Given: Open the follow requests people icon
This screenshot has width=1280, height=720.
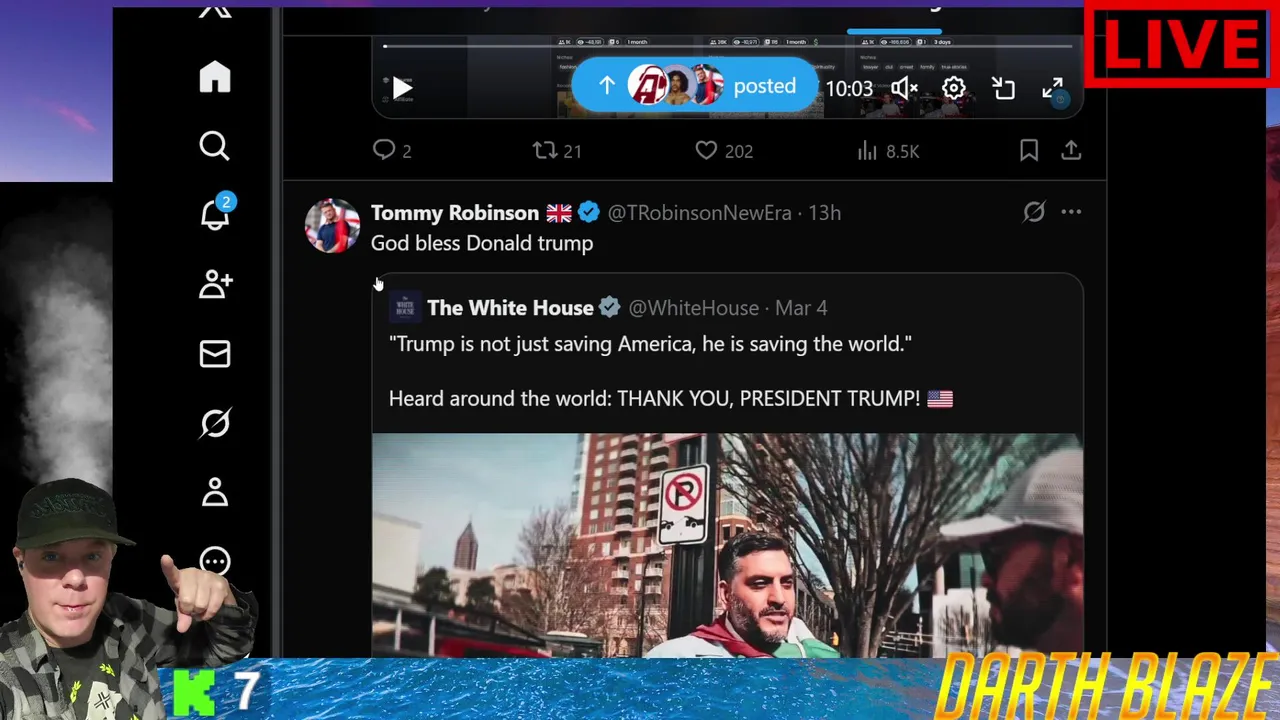Looking at the screenshot, I should (215, 285).
